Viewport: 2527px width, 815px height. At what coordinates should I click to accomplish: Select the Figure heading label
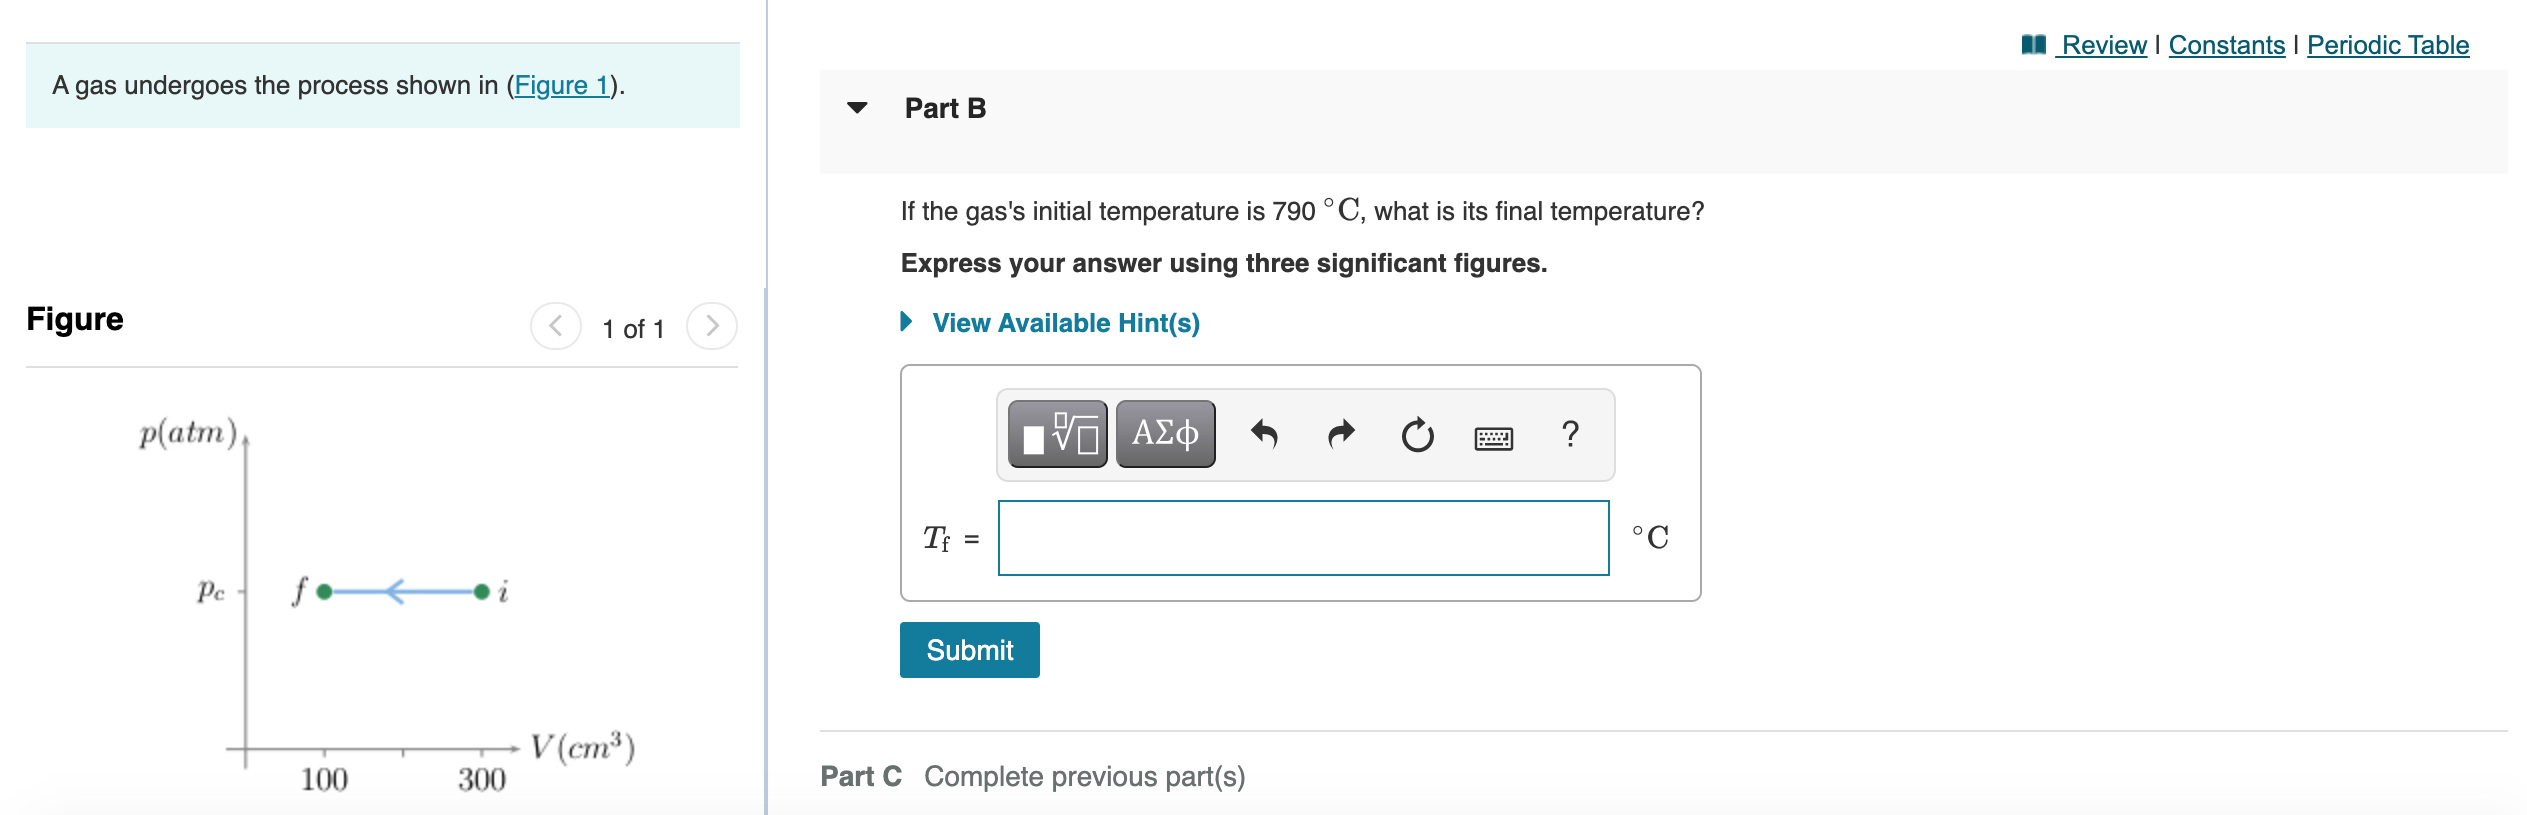(75, 319)
